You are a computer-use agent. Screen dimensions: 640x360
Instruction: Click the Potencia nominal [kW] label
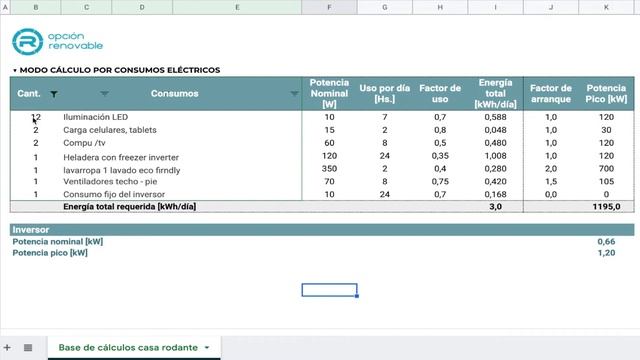[x=58, y=242]
